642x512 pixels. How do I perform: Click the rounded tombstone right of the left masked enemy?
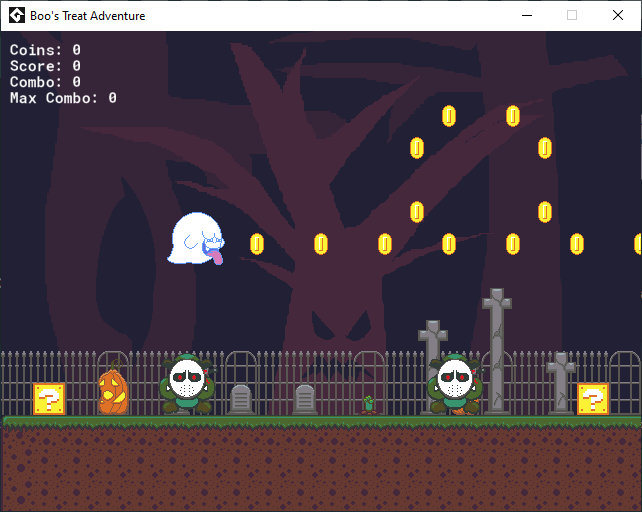(241, 398)
